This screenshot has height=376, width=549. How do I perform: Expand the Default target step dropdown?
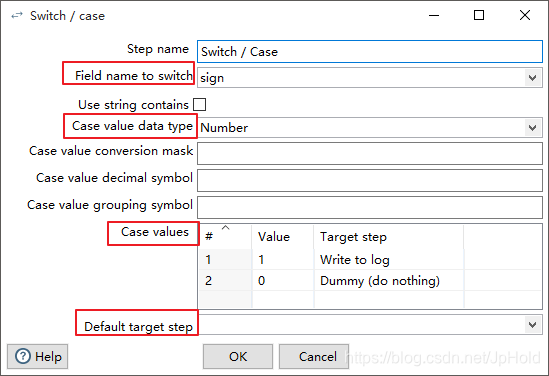[533, 325]
